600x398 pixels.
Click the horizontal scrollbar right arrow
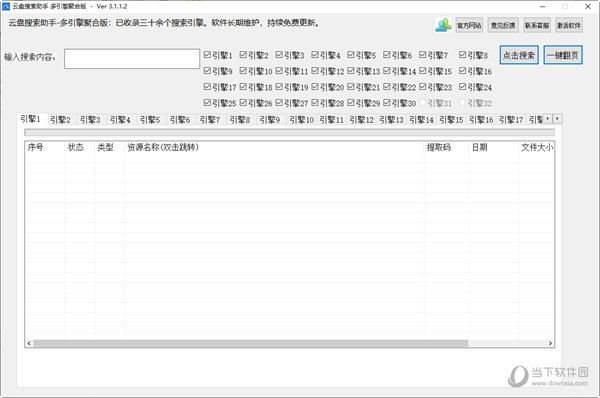550,343
